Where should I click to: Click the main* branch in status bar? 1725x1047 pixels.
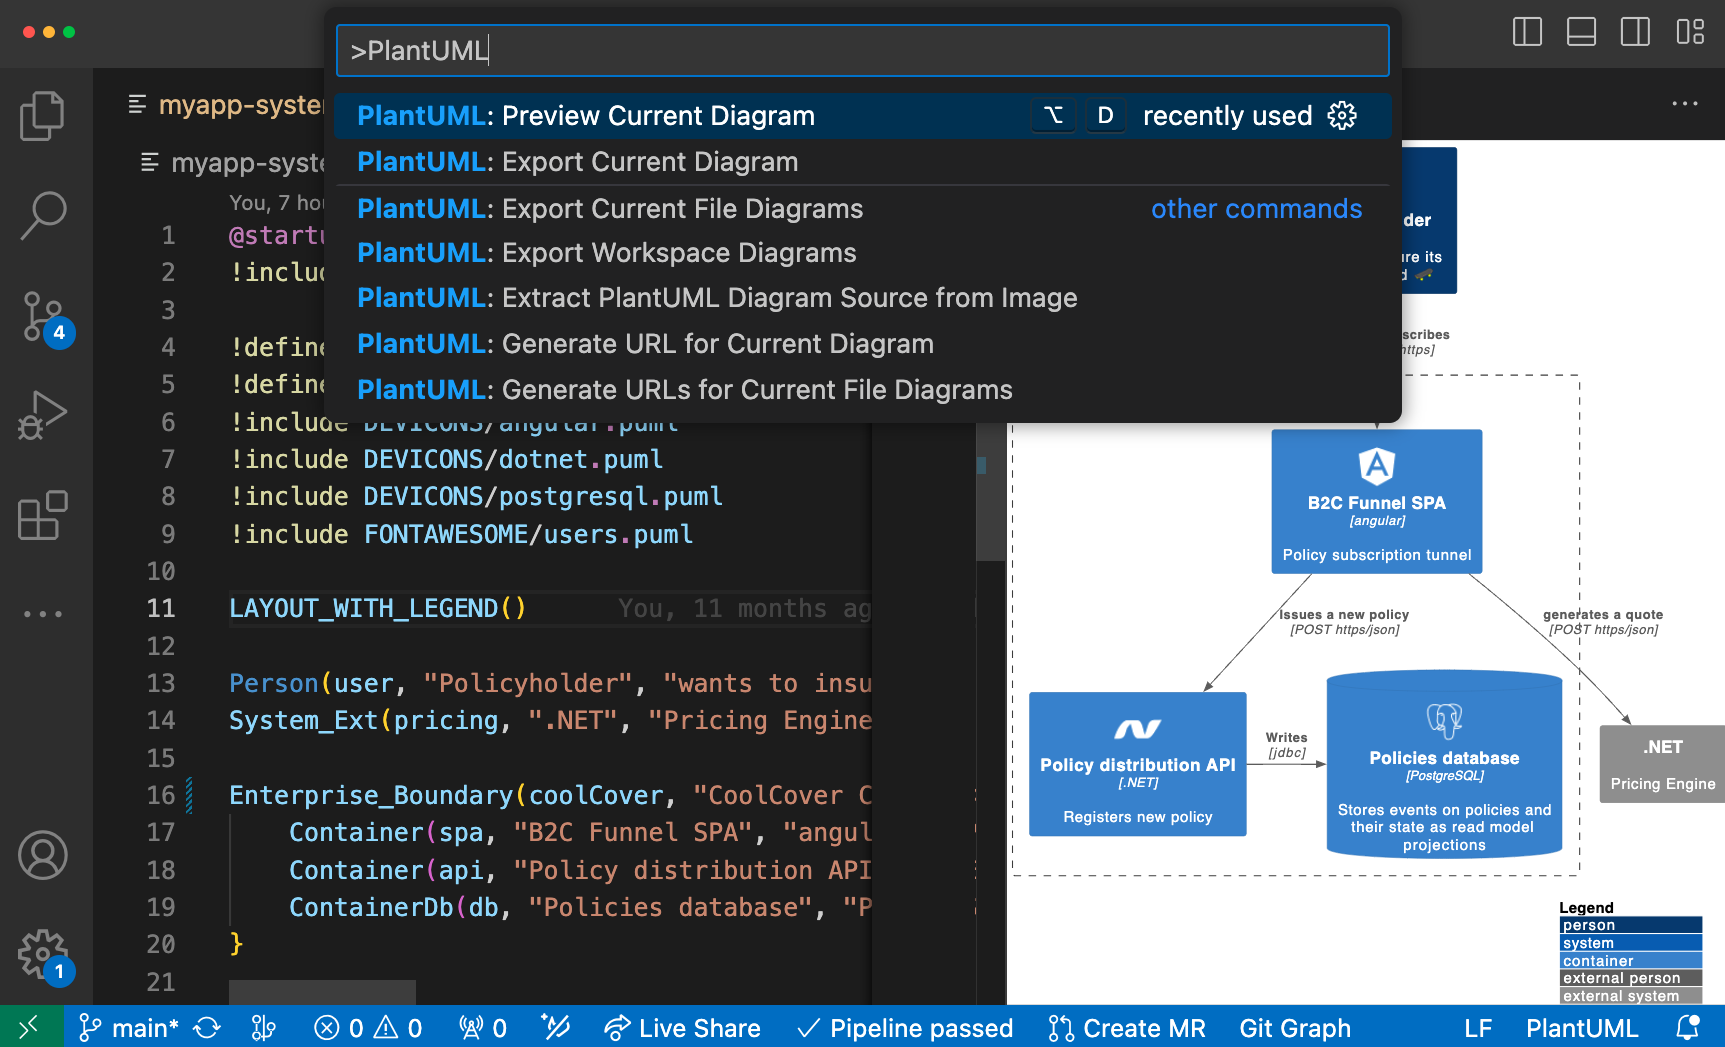[x=128, y=1028]
